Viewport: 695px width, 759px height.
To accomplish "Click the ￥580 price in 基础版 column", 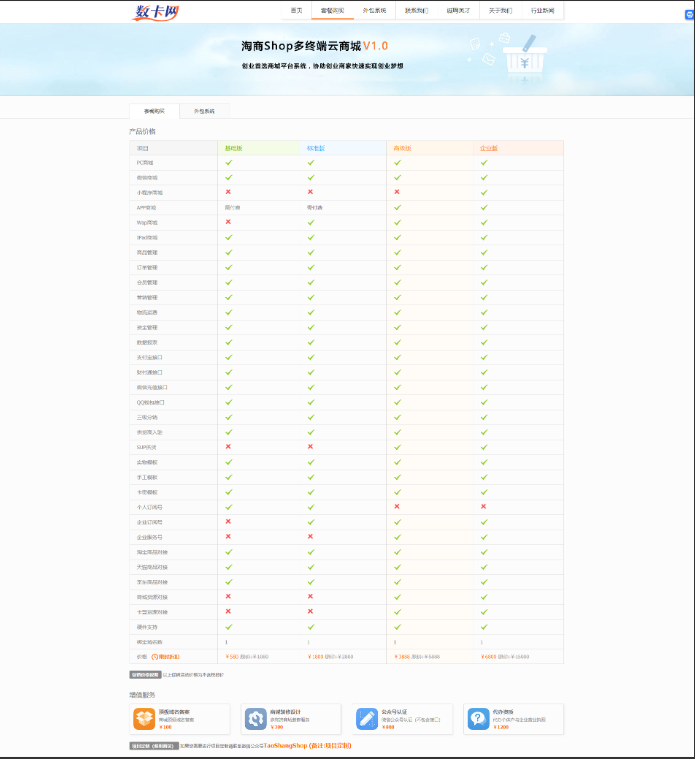I will pyautogui.click(x=232, y=657).
